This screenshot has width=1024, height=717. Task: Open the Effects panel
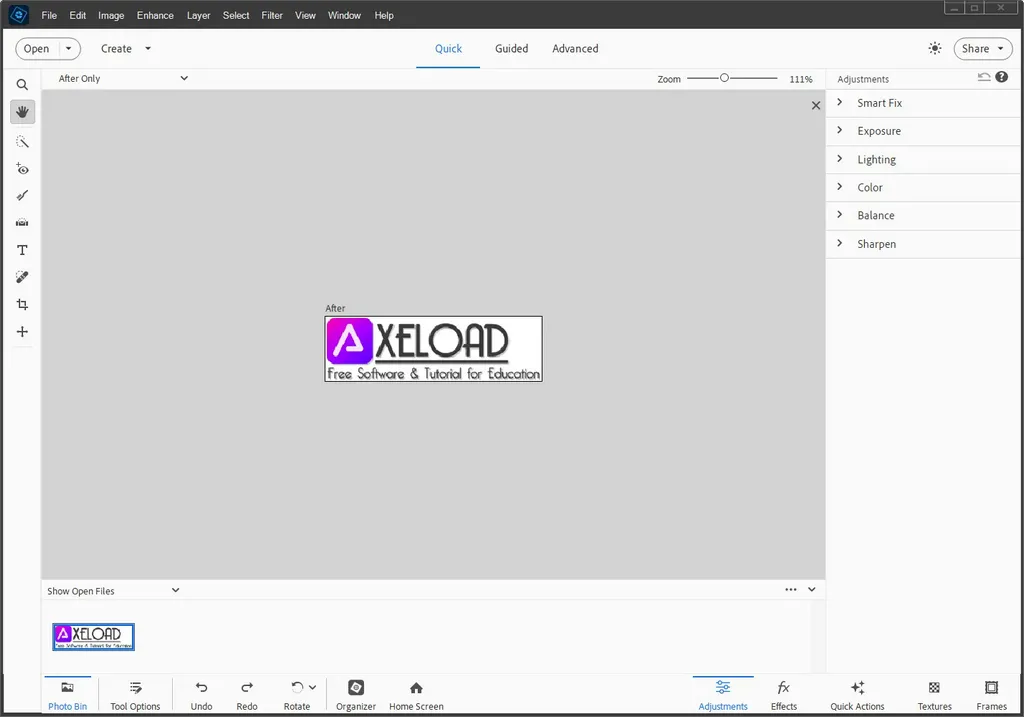point(784,695)
